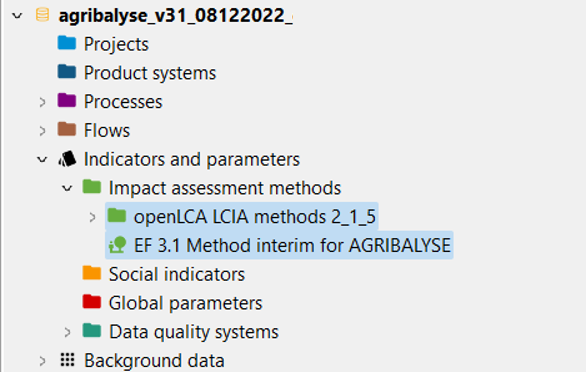Click the Background data grid icon
Screen dimensions: 586x372
pyautogui.click(x=68, y=360)
